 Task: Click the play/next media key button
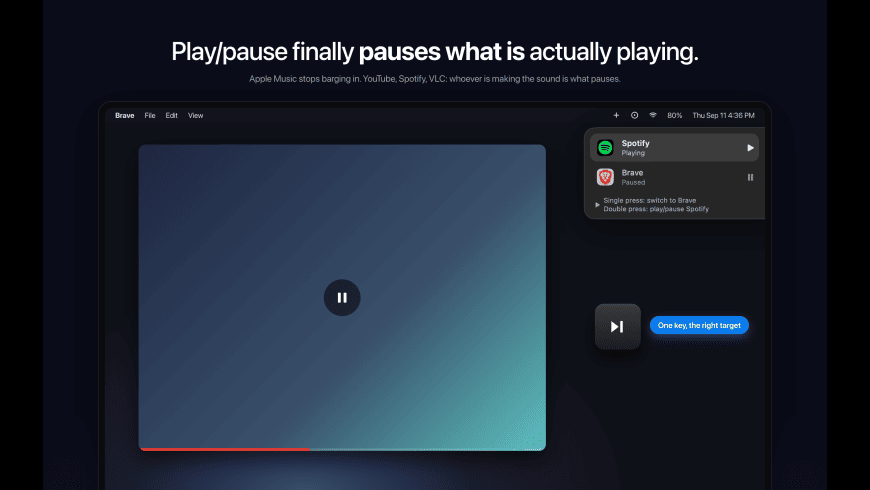click(618, 326)
